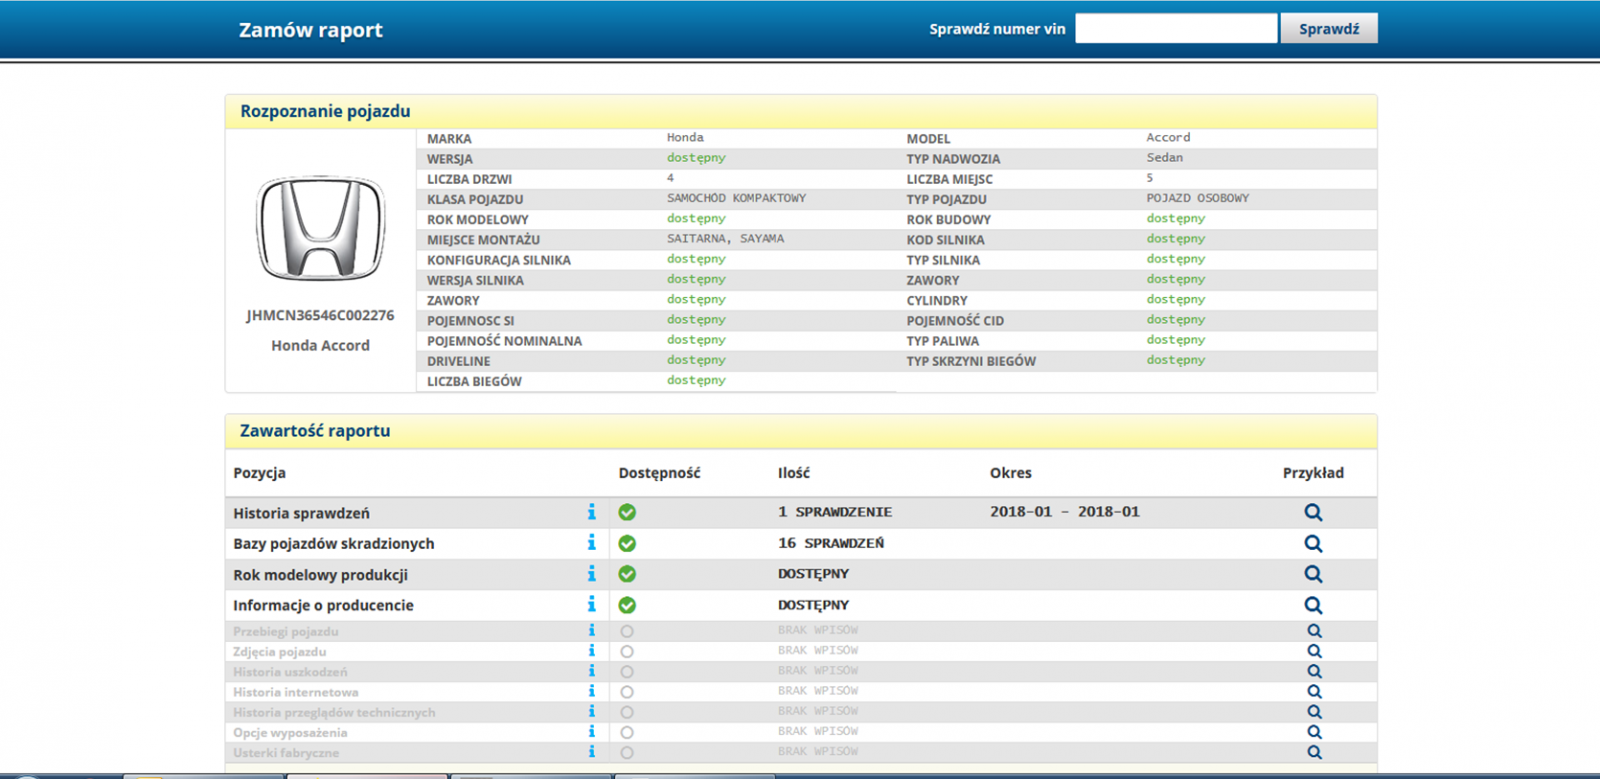The width and height of the screenshot is (1600, 779).
Task: Click info icon for Rok modelowy produkcji
Action: click(591, 574)
